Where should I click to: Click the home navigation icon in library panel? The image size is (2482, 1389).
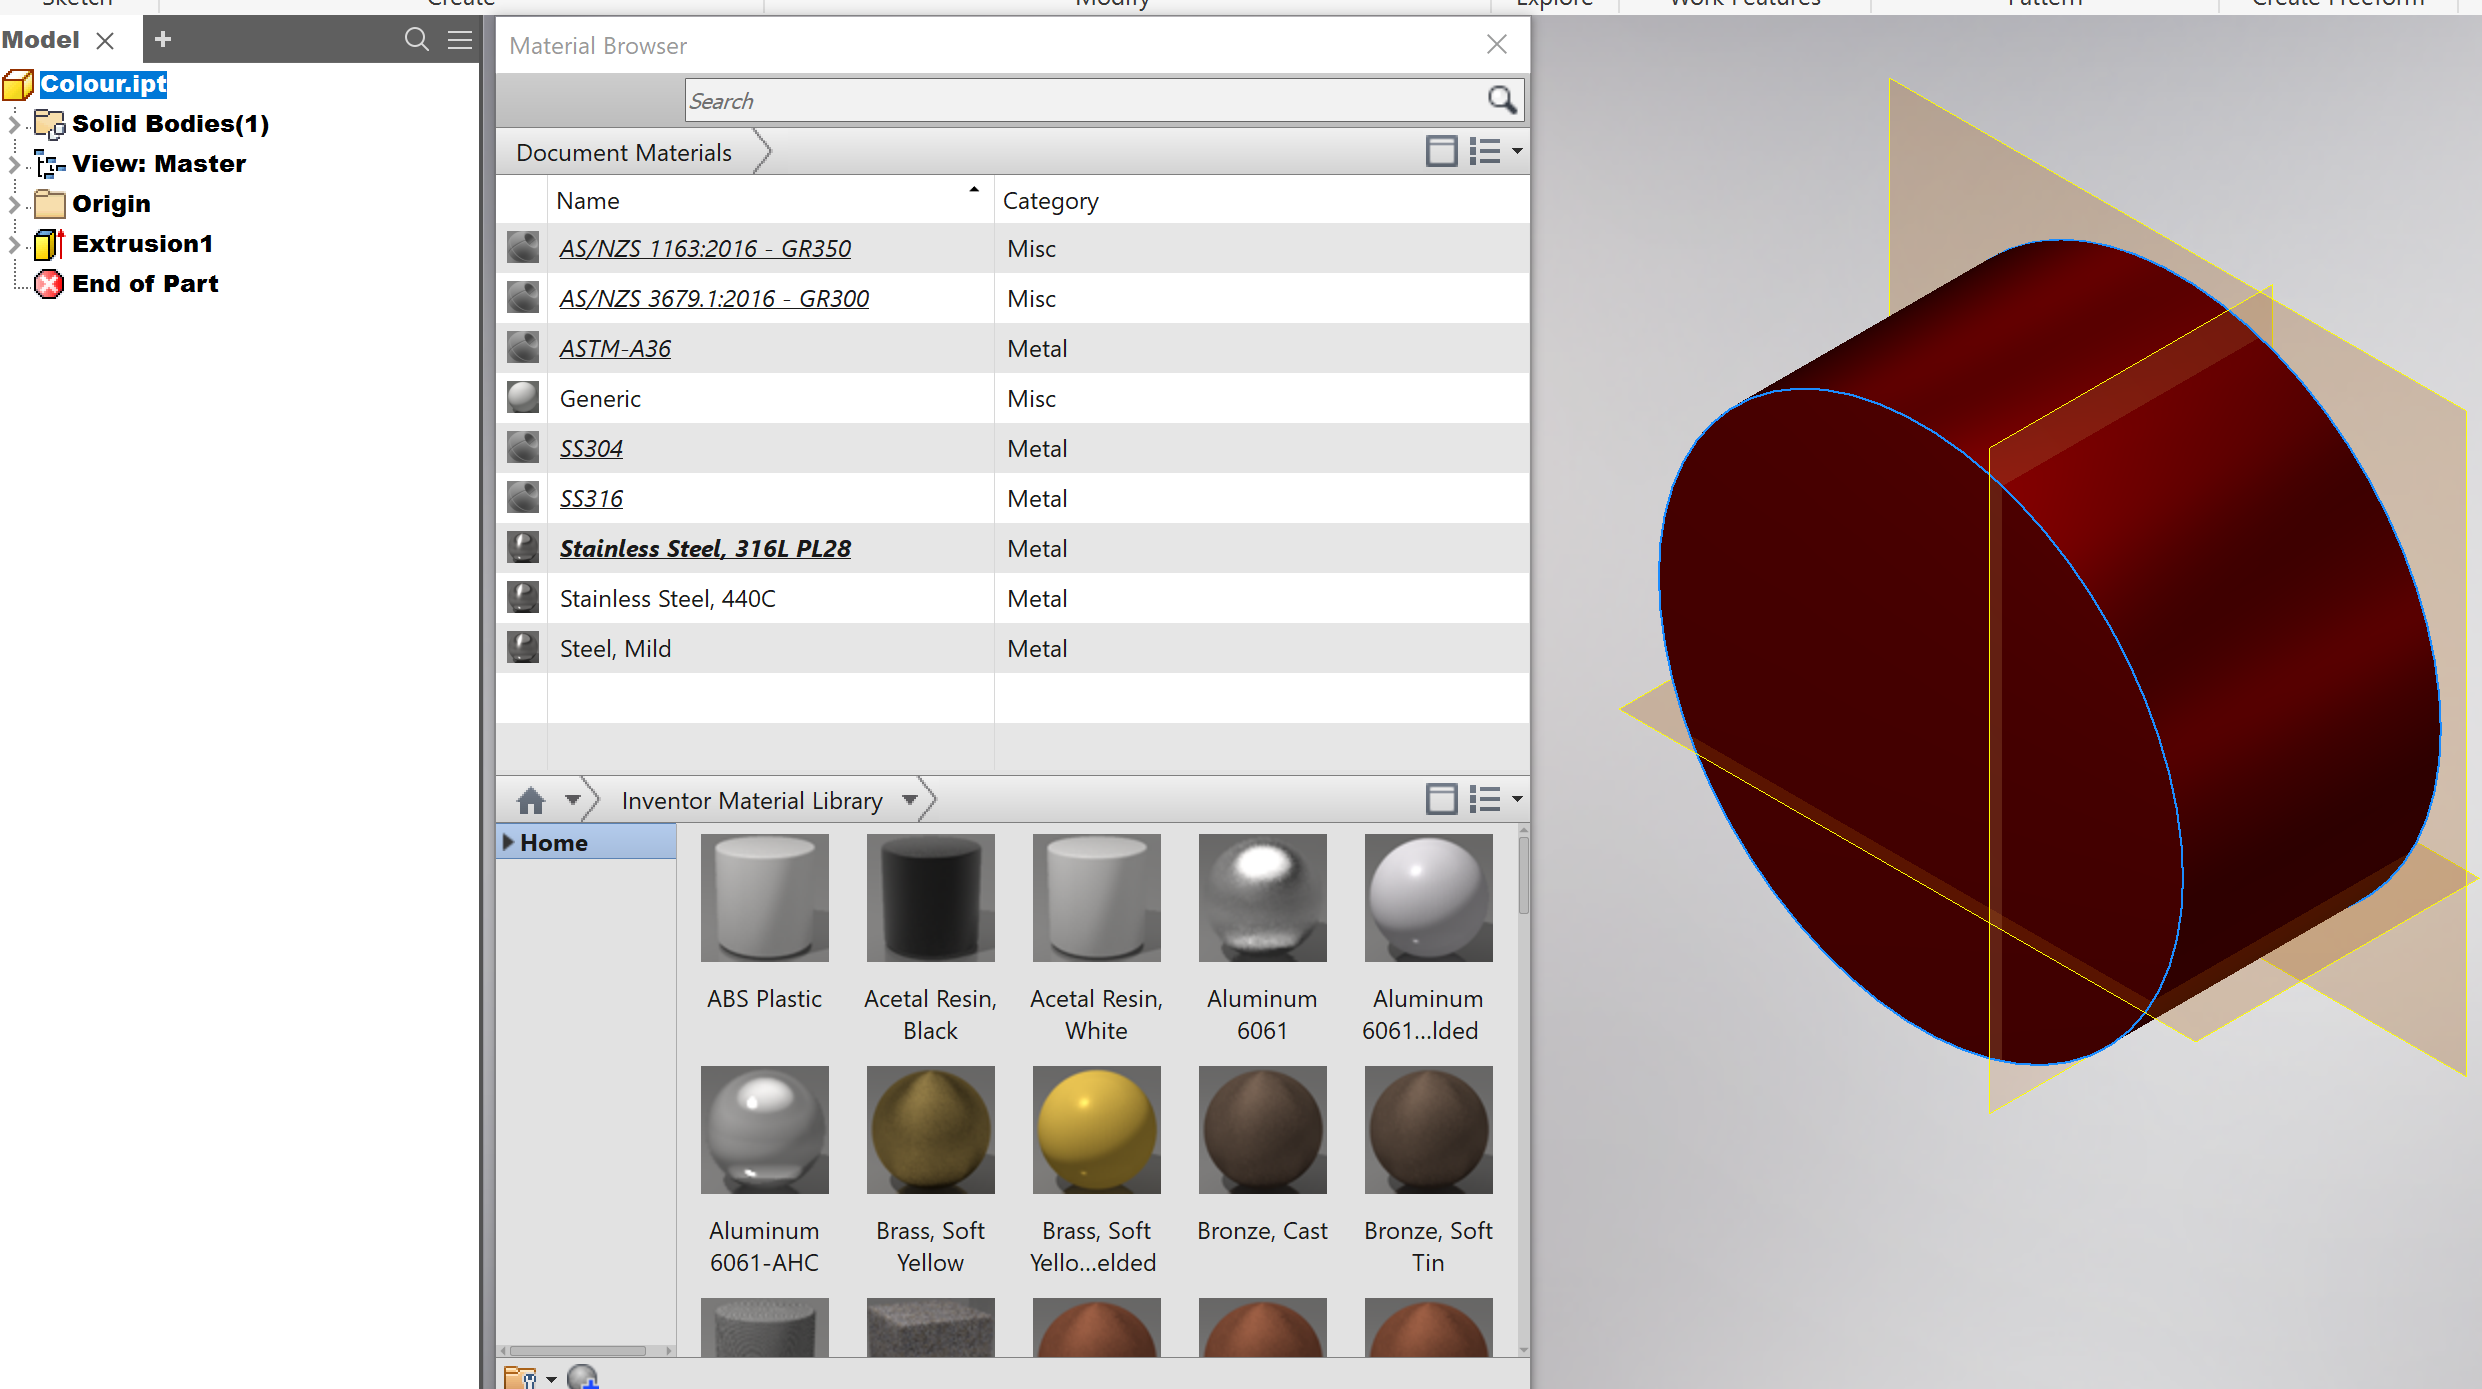pyautogui.click(x=532, y=799)
